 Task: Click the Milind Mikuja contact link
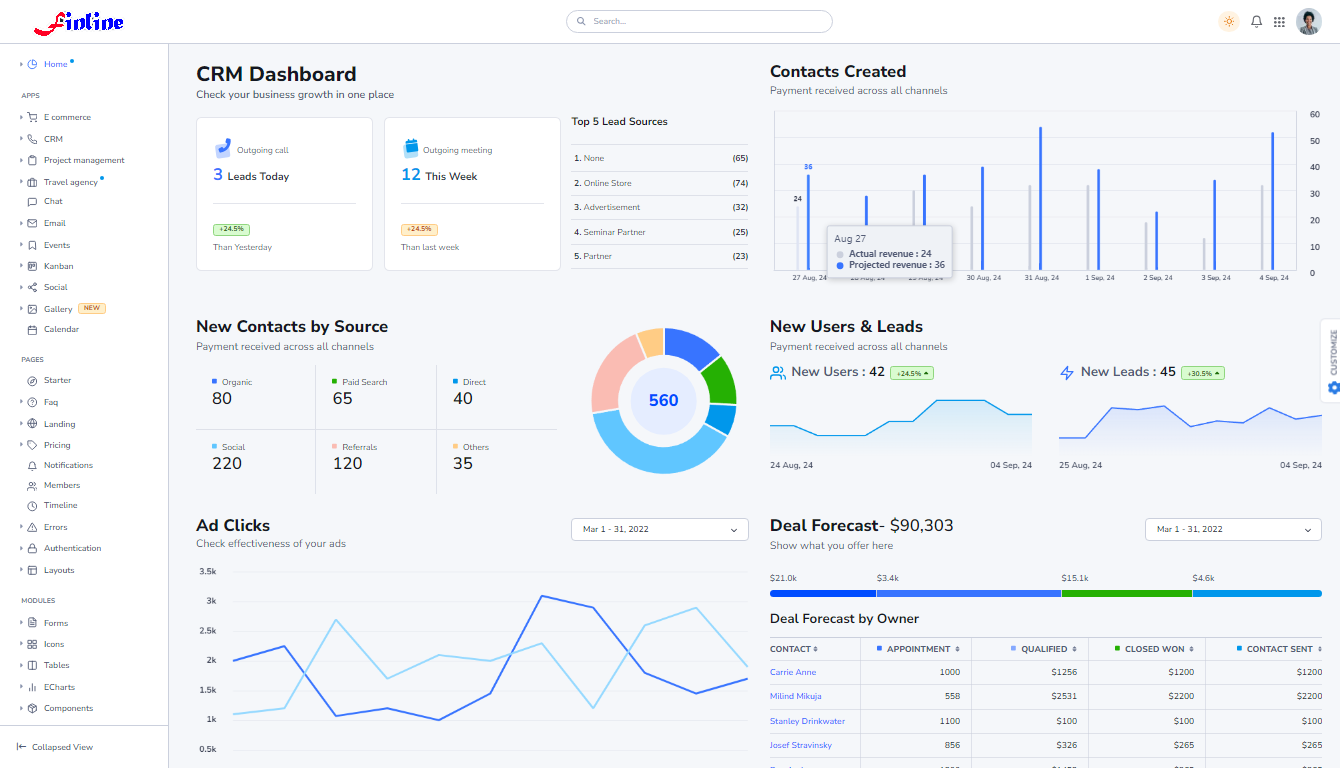795,696
